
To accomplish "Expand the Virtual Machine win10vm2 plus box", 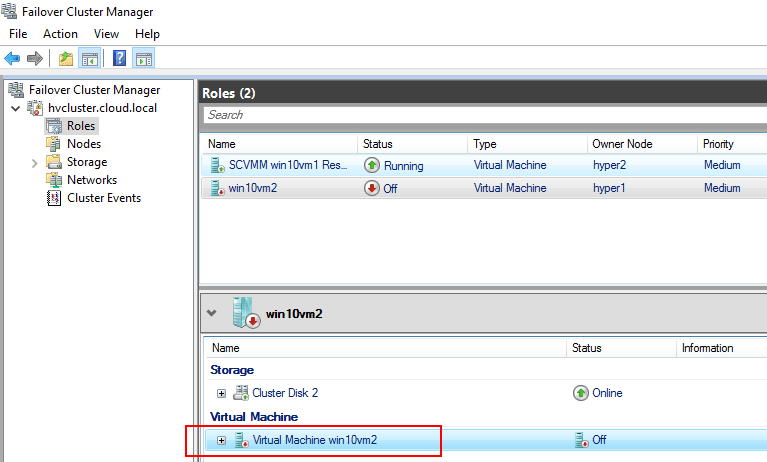I will (x=222, y=440).
